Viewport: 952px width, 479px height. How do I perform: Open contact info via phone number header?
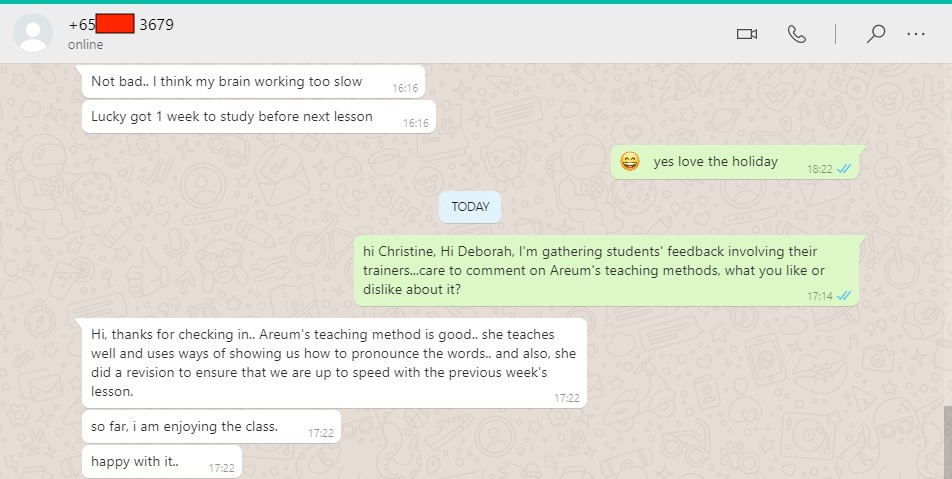[x=121, y=25]
